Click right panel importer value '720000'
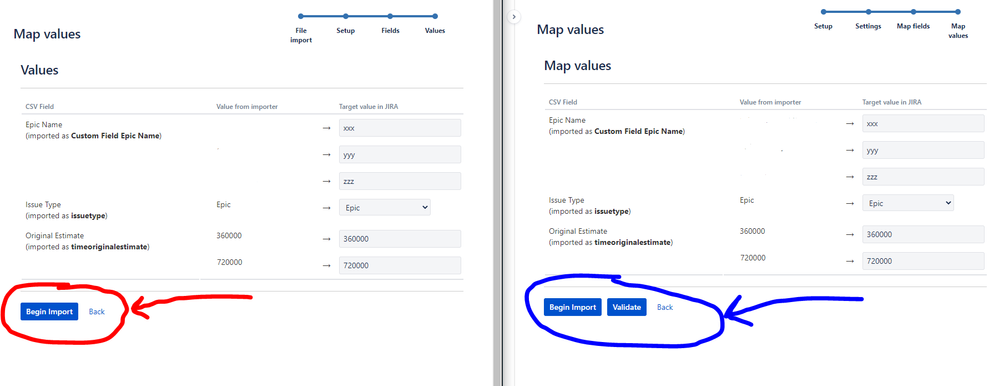Viewport: 999px width, 386px height. tap(752, 258)
